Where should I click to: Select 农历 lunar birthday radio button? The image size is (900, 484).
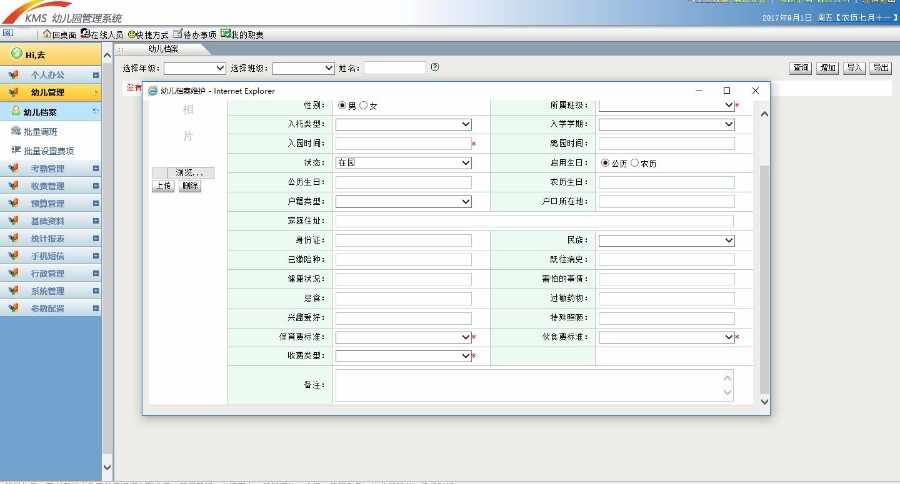[634, 163]
